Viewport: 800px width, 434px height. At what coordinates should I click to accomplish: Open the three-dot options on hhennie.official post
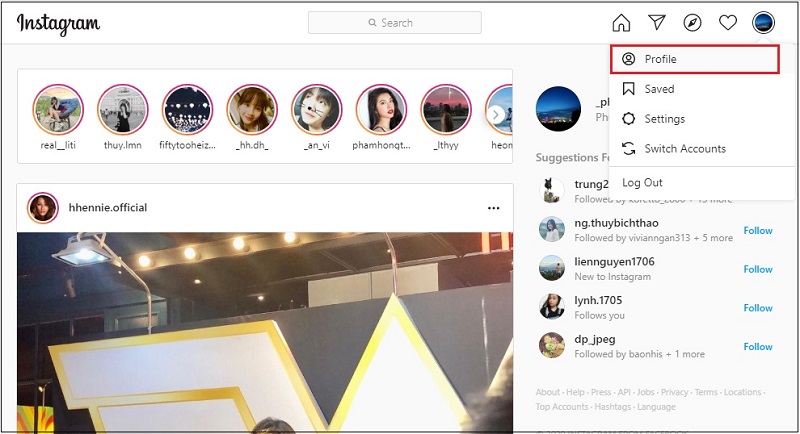click(x=493, y=208)
